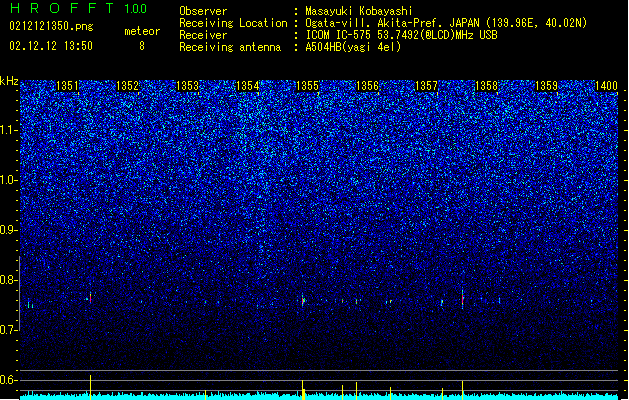
Task: Click the 0.9 kHz axis label
Action: [x=9, y=230]
